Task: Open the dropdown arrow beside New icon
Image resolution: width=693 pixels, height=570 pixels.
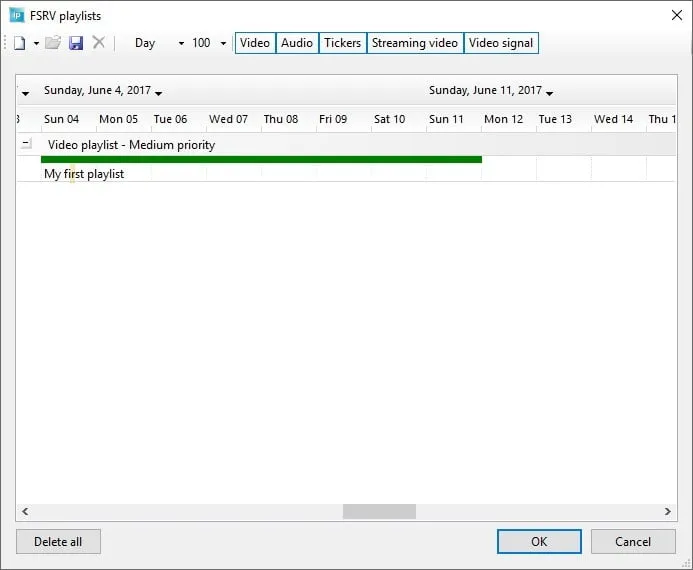Action: coord(36,44)
